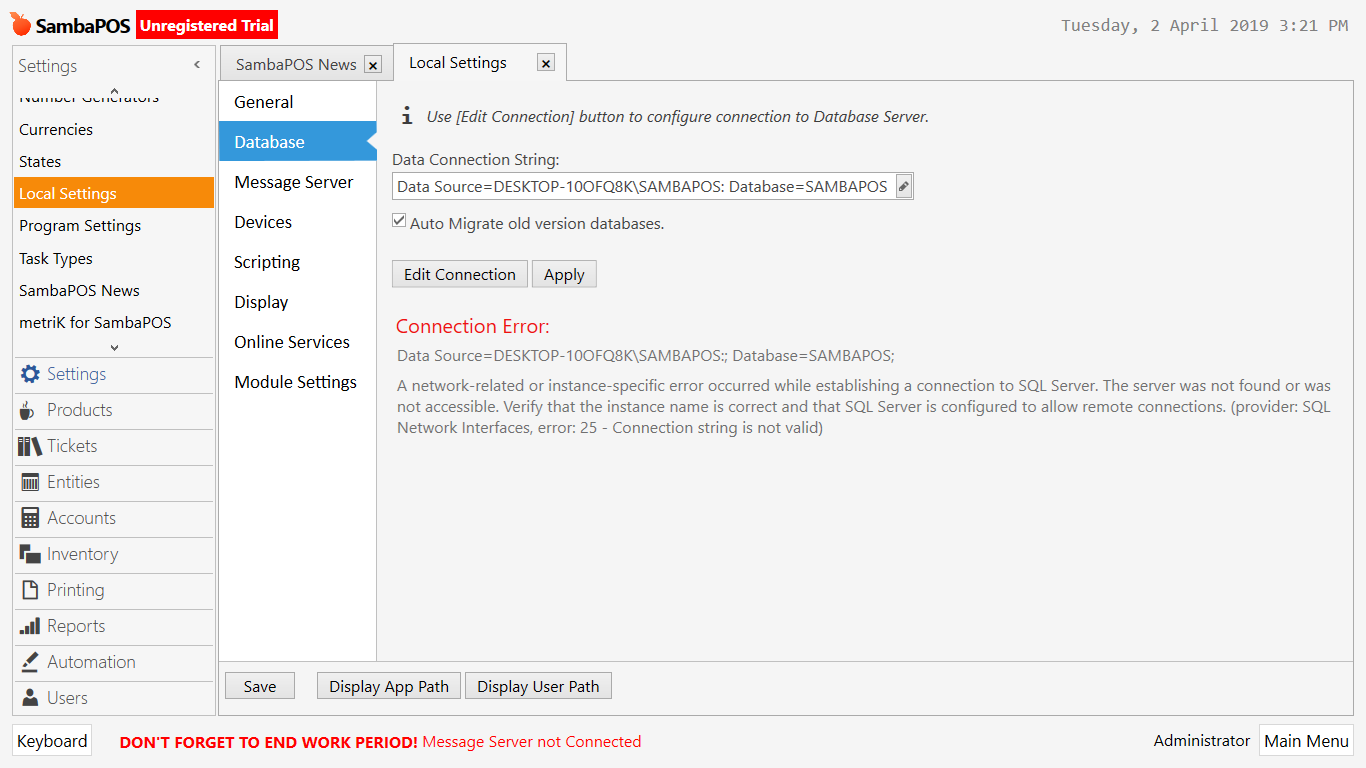
Task: Open the Inventory section
Action: tap(115, 554)
